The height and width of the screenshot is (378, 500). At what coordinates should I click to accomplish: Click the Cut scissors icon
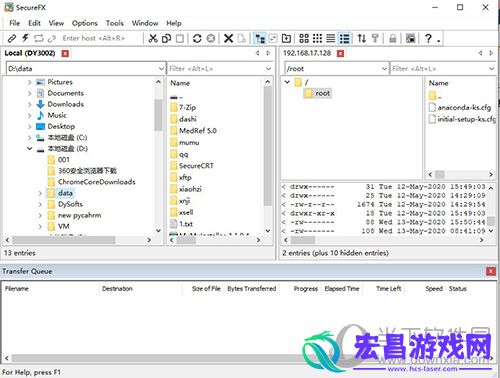[153, 38]
